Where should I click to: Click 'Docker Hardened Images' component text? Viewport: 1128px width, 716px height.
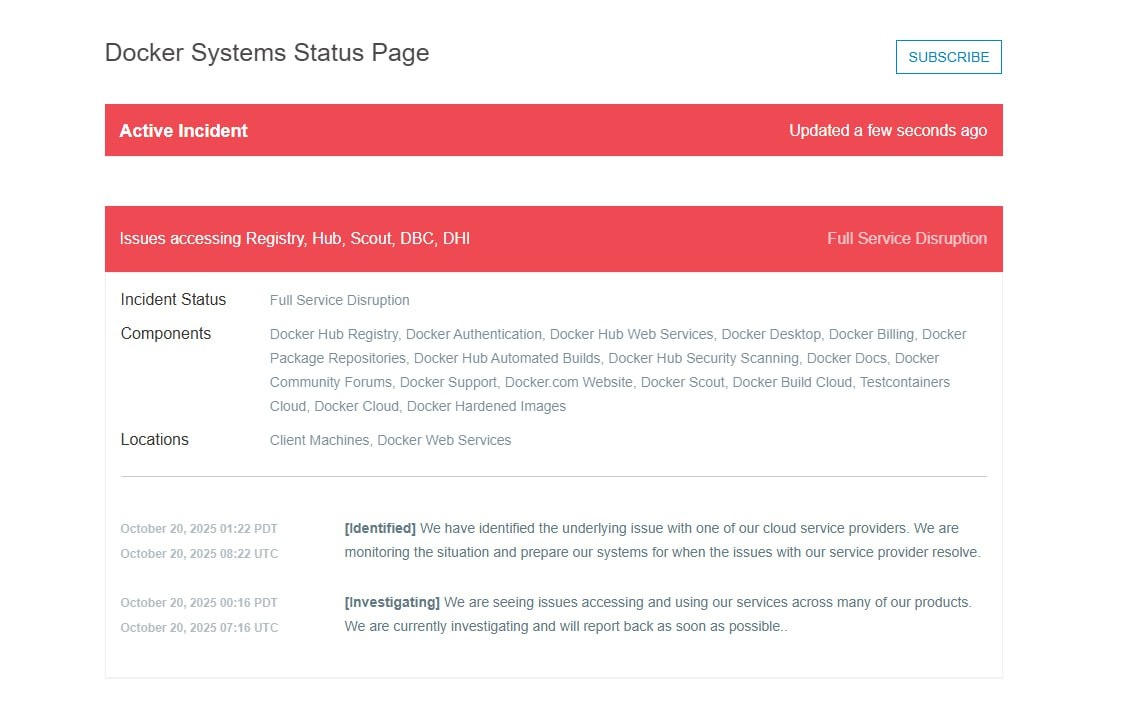pyautogui.click(x=486, y=406)
